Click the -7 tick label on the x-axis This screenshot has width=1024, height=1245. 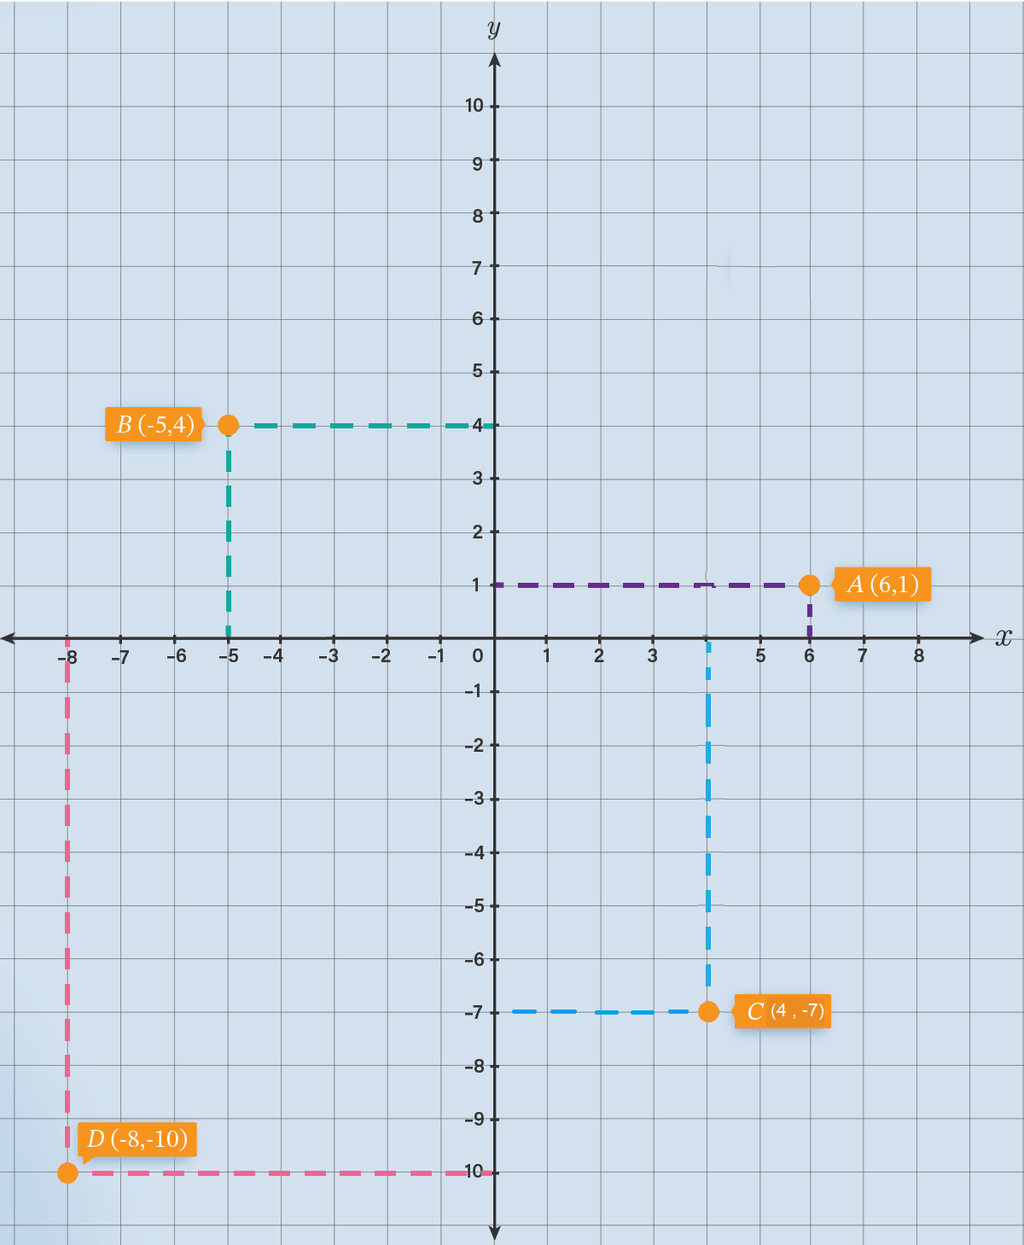tap(120, 657)
